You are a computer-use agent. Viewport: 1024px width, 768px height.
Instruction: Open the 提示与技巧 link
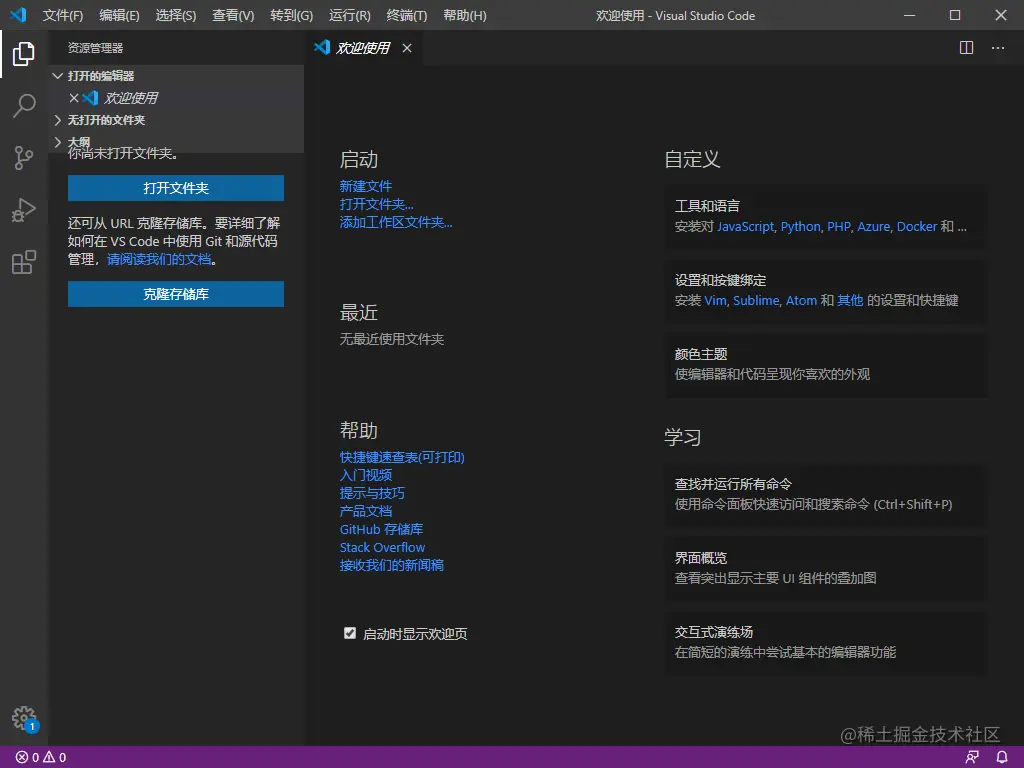372,493
